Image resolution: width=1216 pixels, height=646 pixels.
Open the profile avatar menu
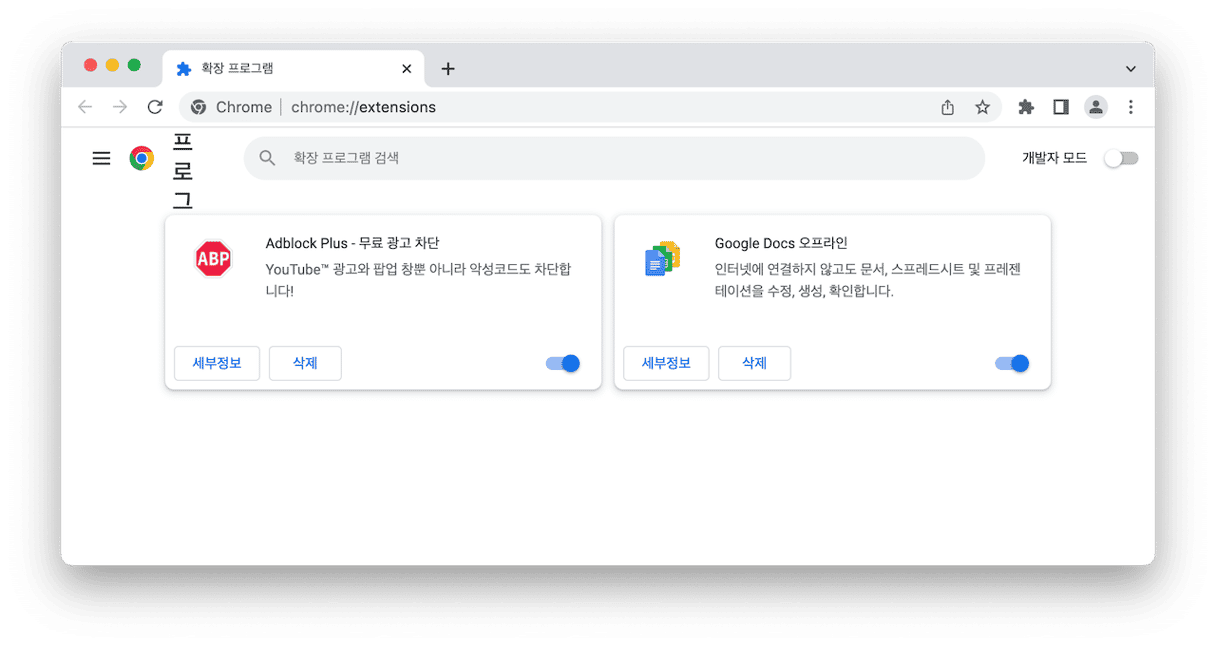click(1096, 107)
